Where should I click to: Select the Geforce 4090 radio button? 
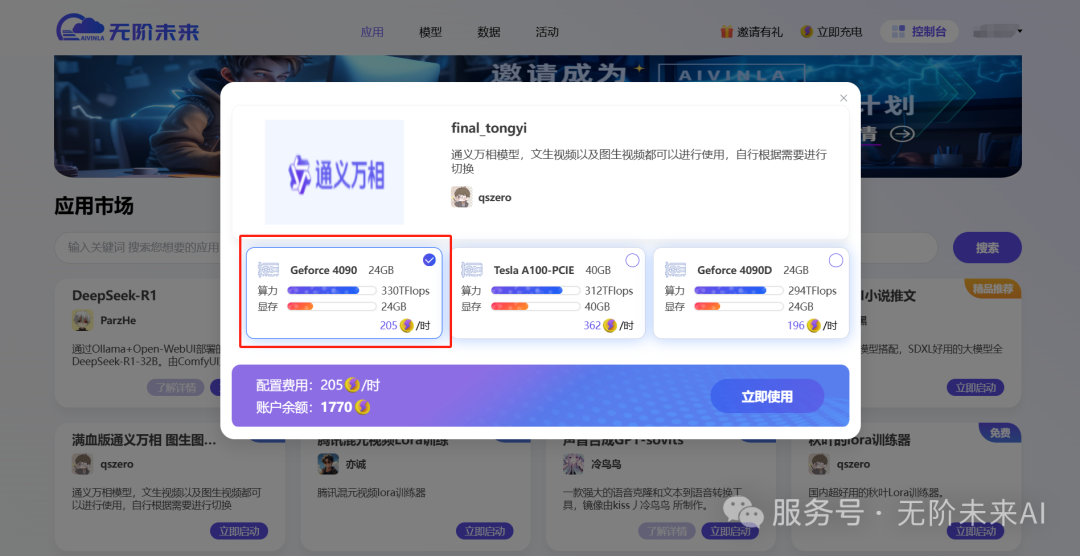point(429,260)
